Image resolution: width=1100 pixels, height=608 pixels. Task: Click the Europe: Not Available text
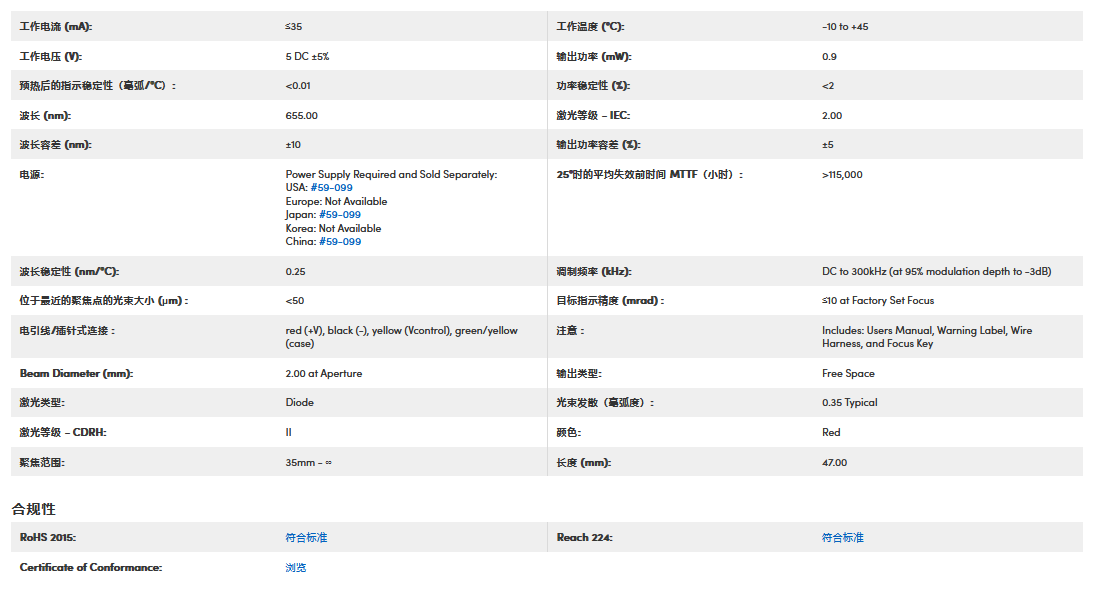click(336, 202)
